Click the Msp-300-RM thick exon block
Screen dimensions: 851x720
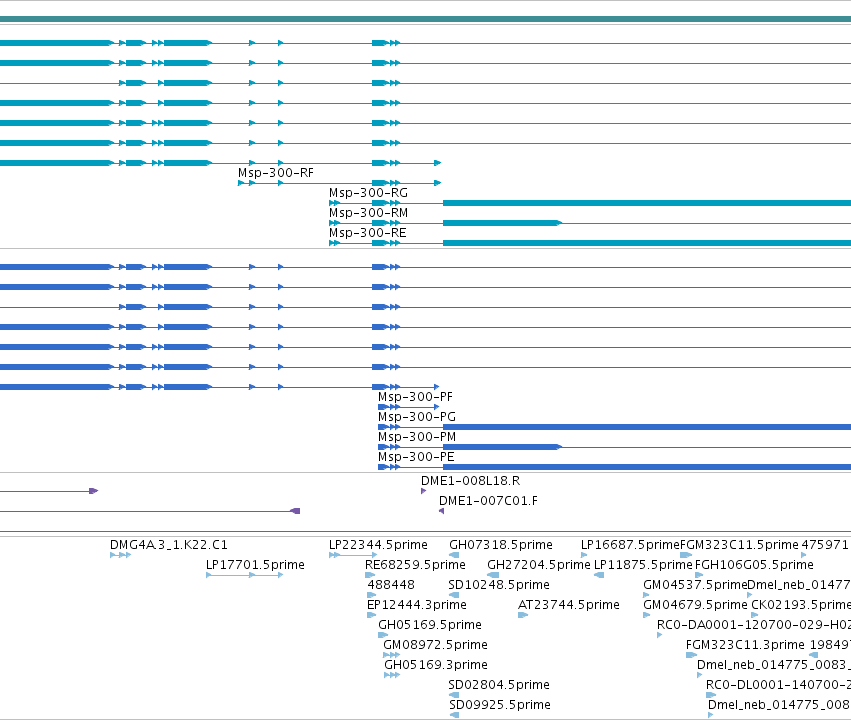tap(503, 223)
